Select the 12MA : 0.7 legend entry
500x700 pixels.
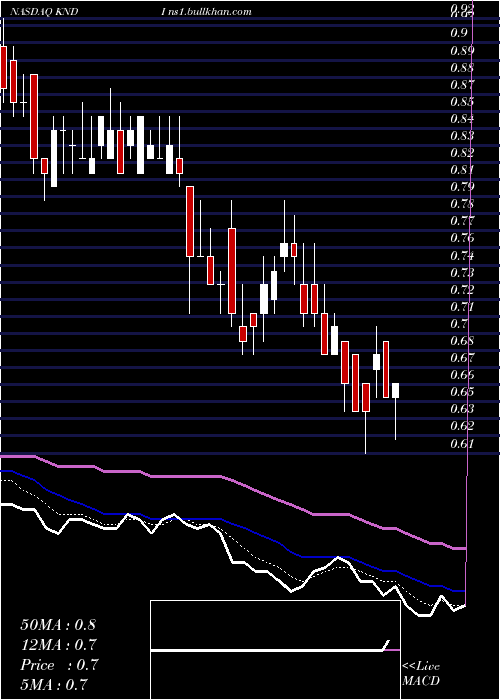point(59,645)
